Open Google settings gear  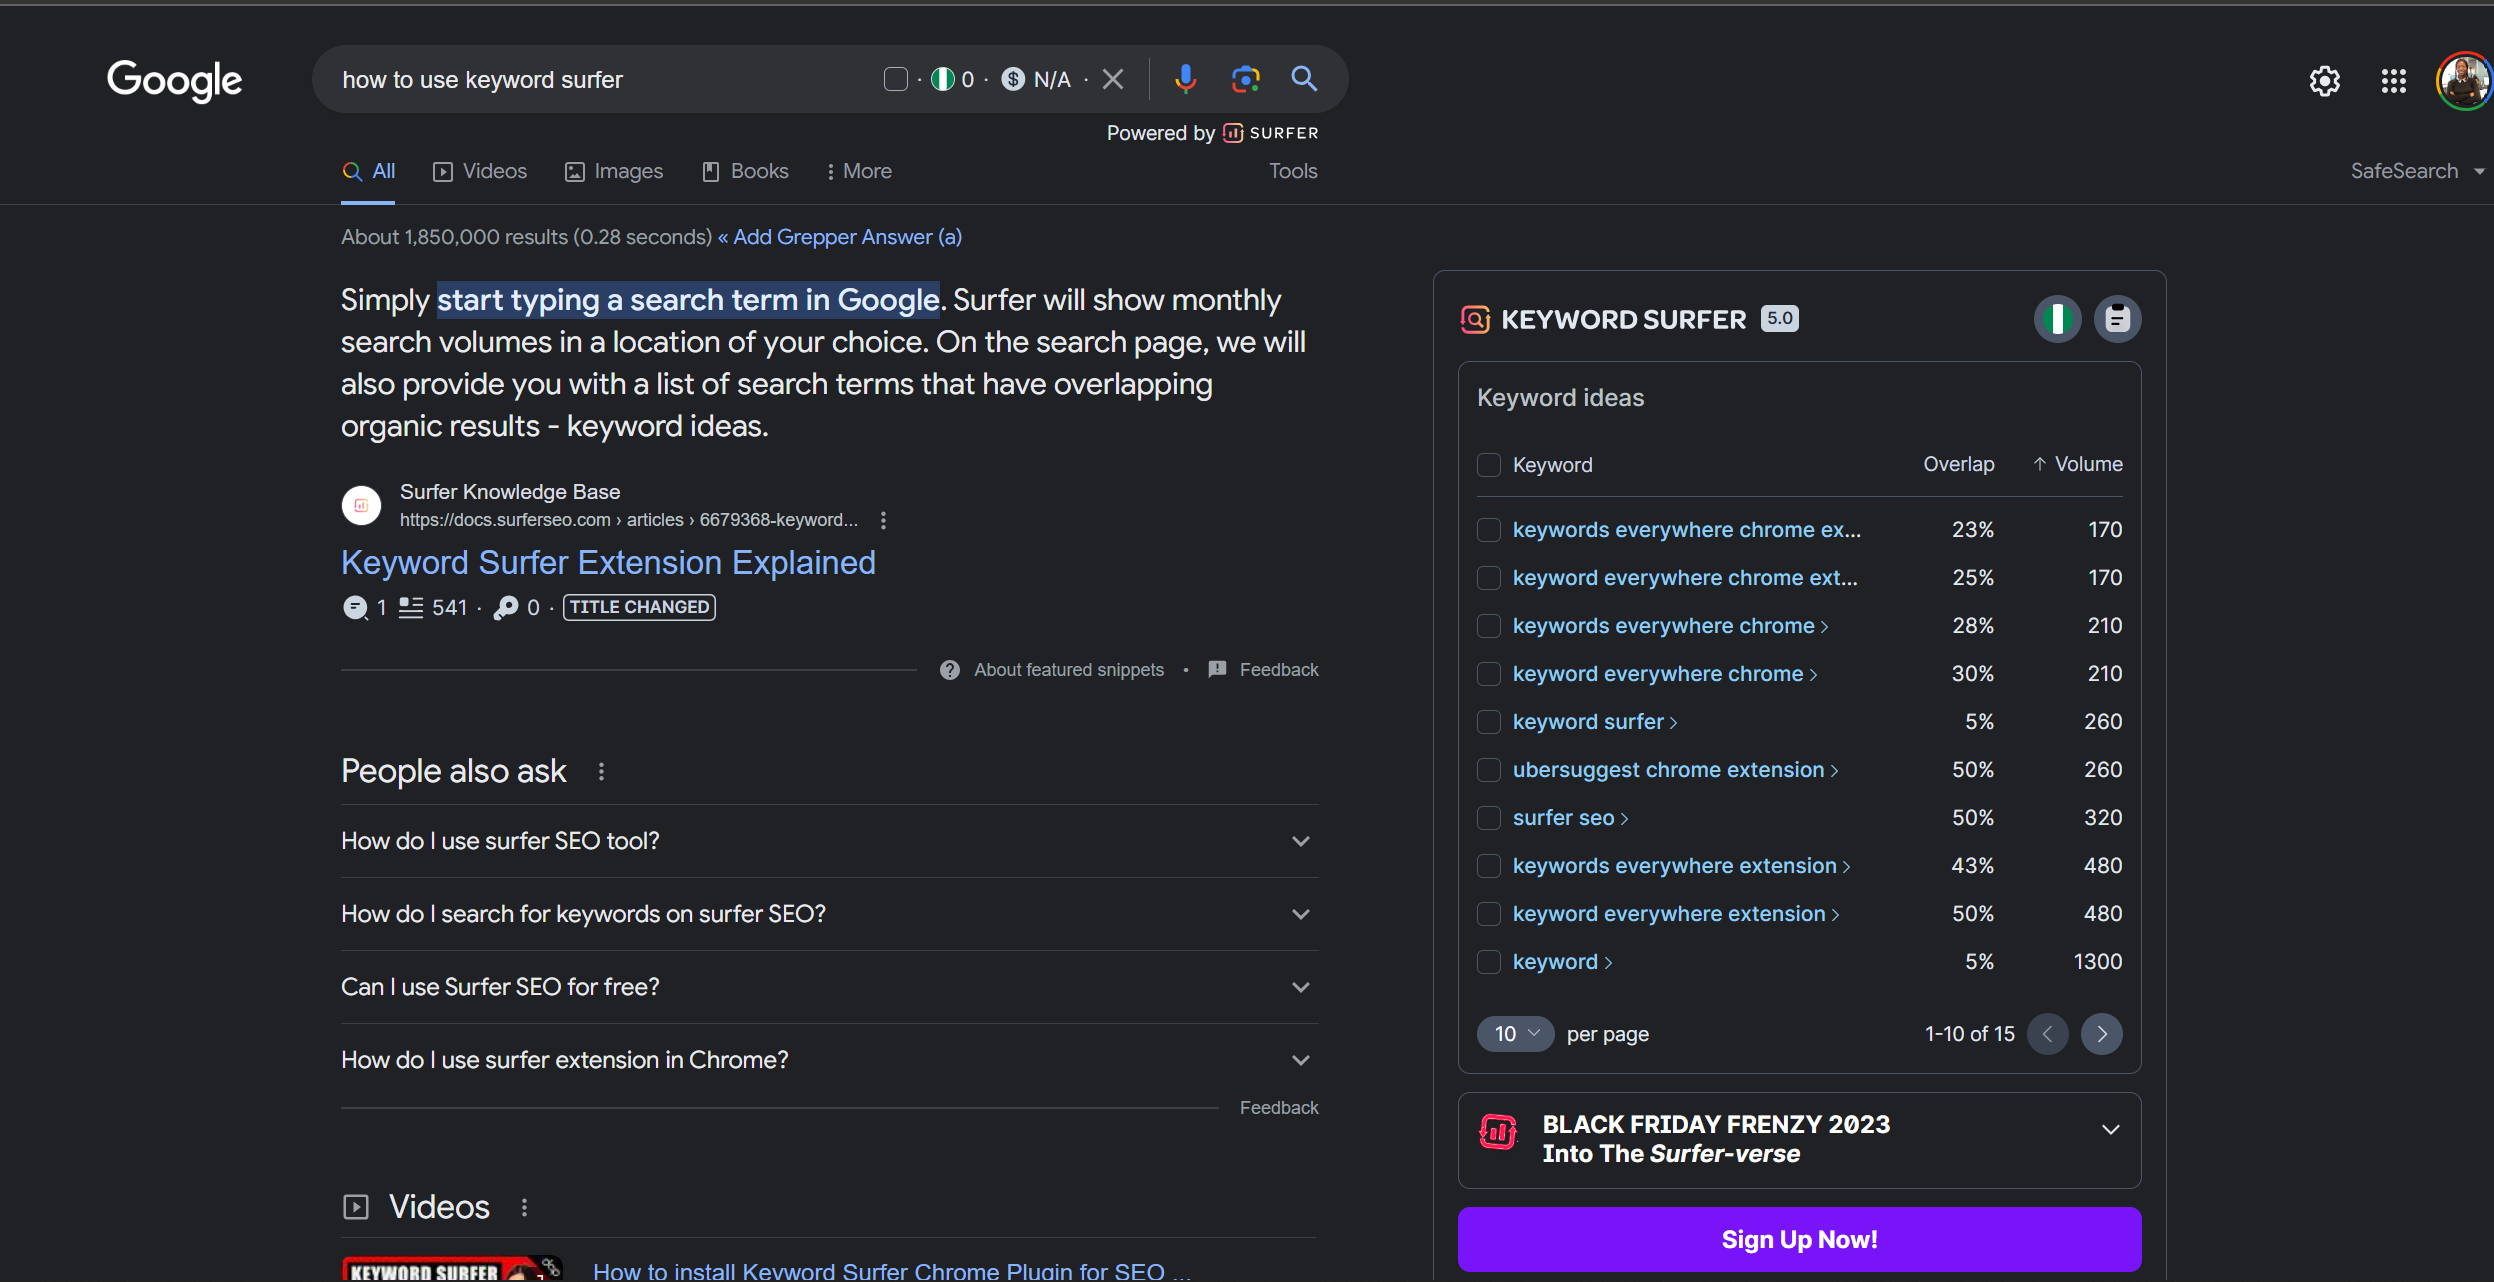2325,81
